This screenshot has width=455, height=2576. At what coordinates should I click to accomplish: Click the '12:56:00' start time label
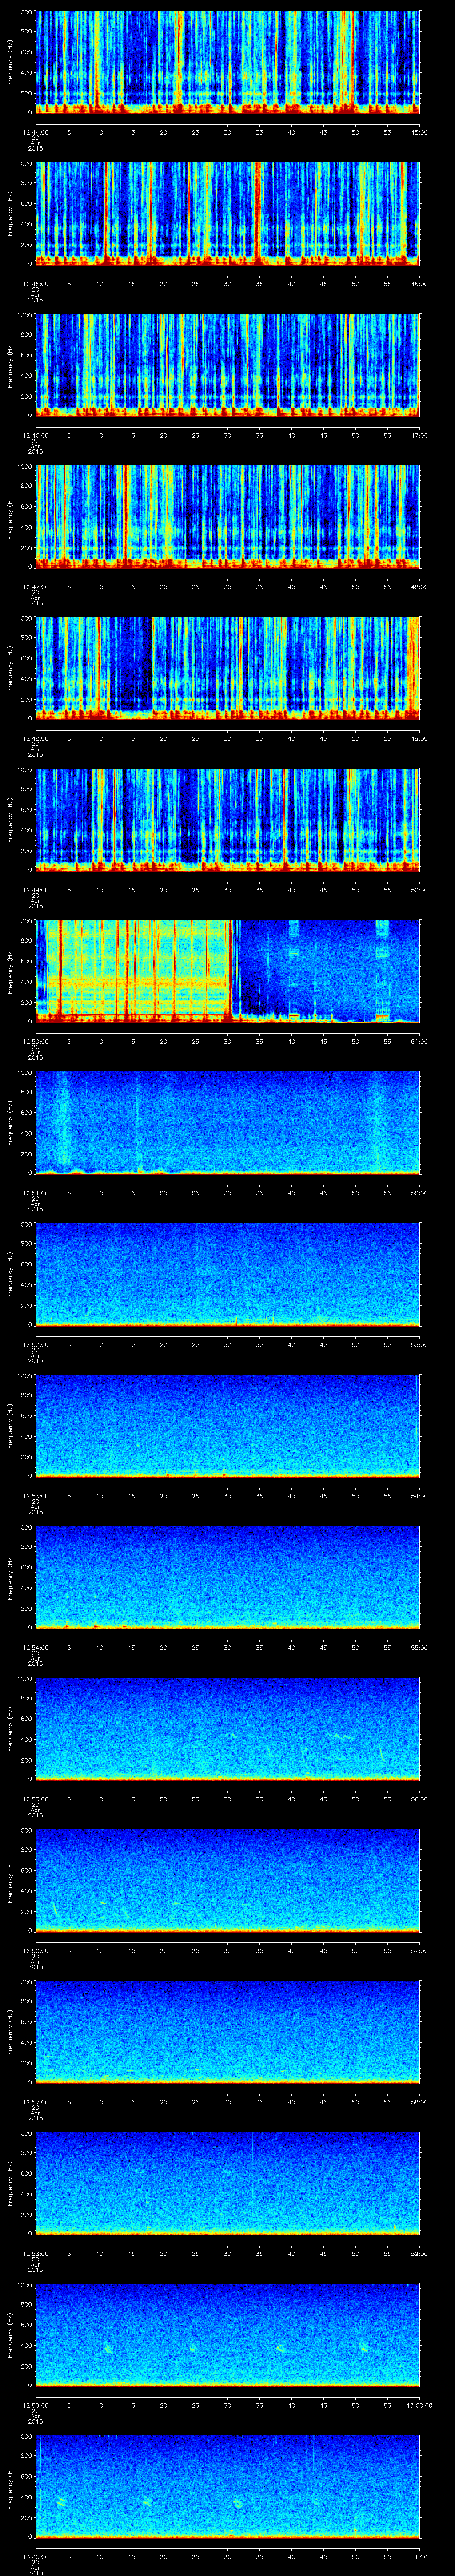coord(36,1950)
